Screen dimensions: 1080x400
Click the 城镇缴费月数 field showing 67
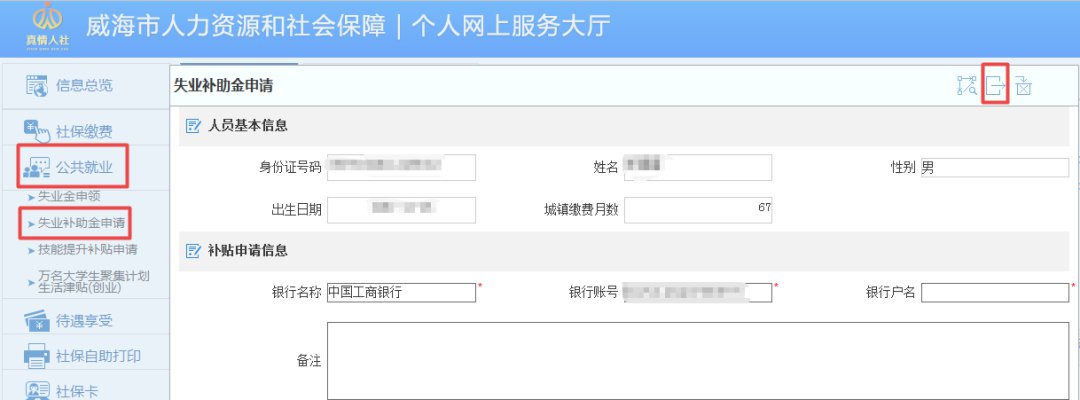pyautogui.click(x=698, y=210)
